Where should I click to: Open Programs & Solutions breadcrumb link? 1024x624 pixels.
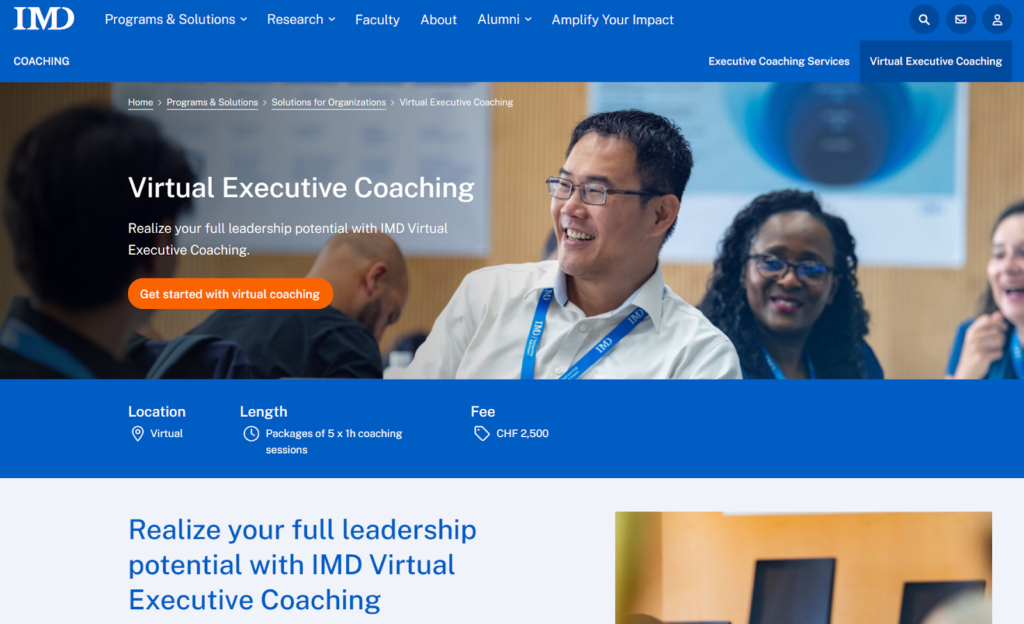(x=212, y=102)
